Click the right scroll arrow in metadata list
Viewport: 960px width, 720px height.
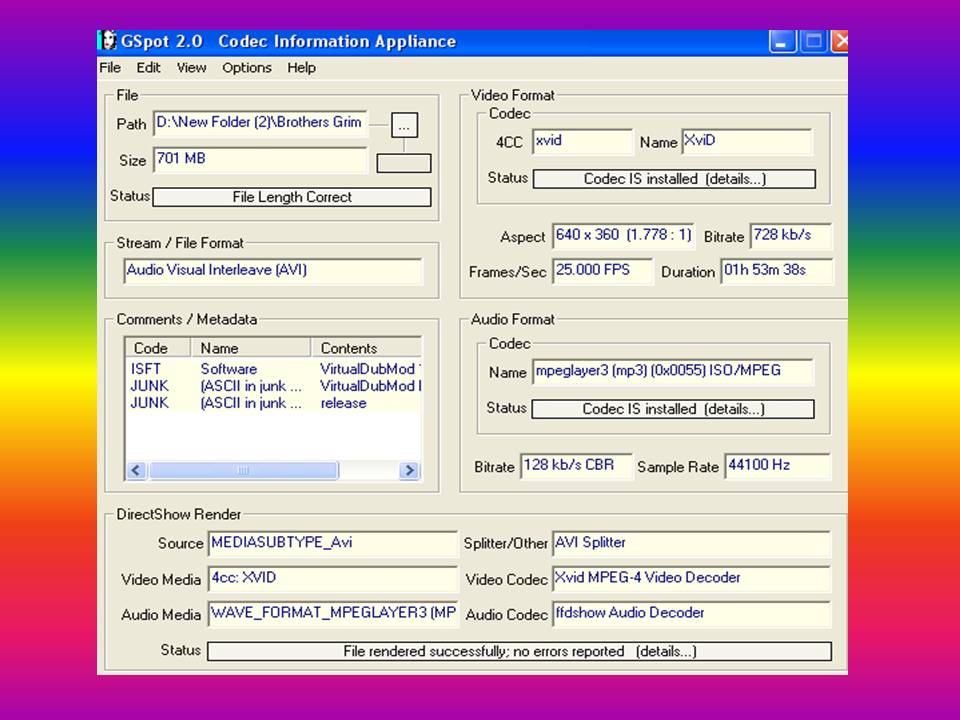410,470
